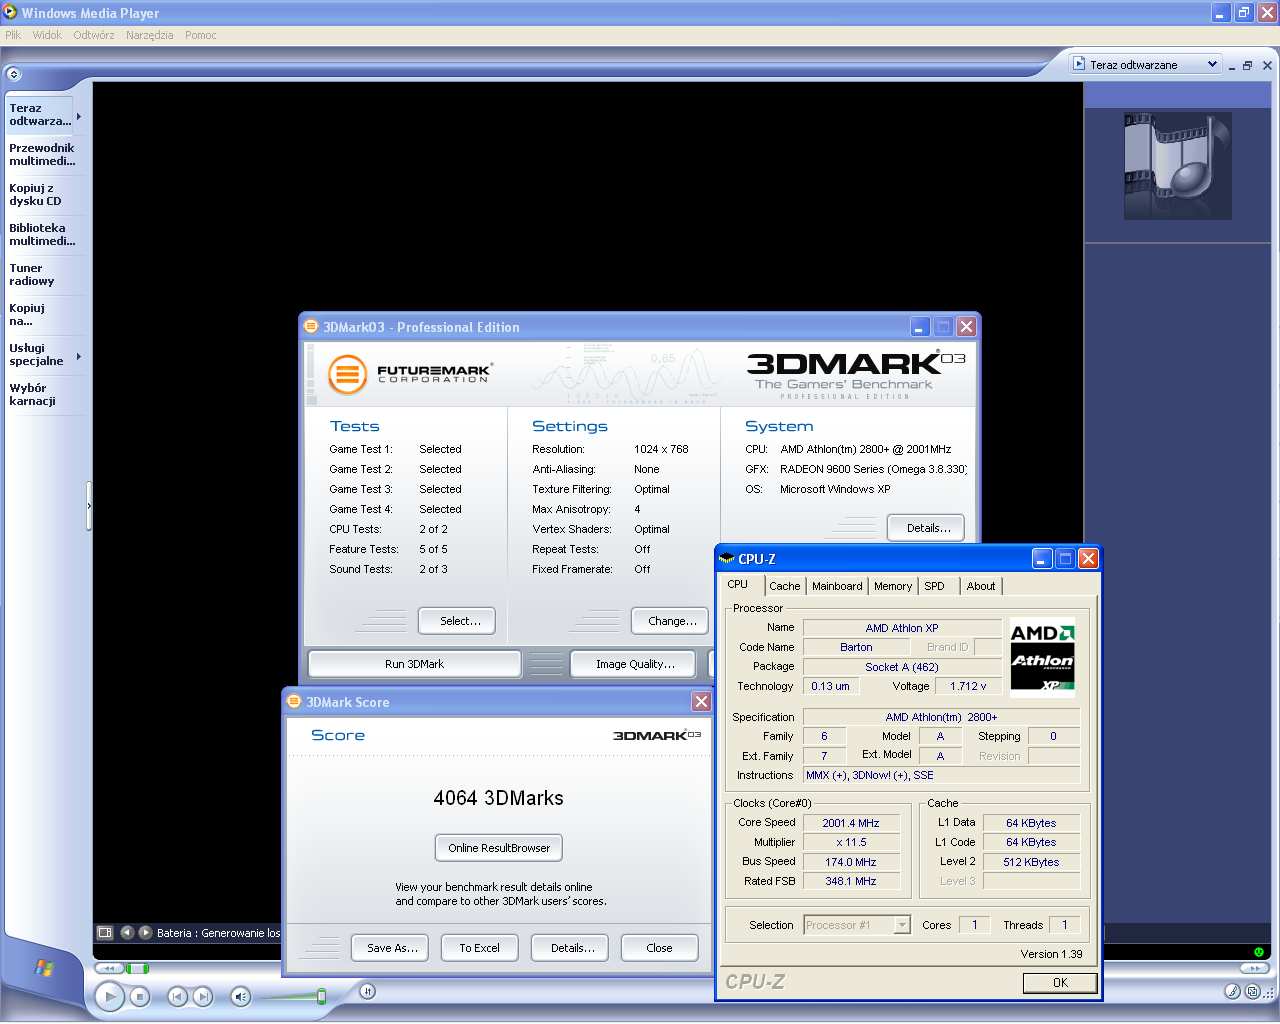1280x1024 pixels.
Task: Open Biblioteka multimediów sidebar item
Action: [x=42, y=234]
